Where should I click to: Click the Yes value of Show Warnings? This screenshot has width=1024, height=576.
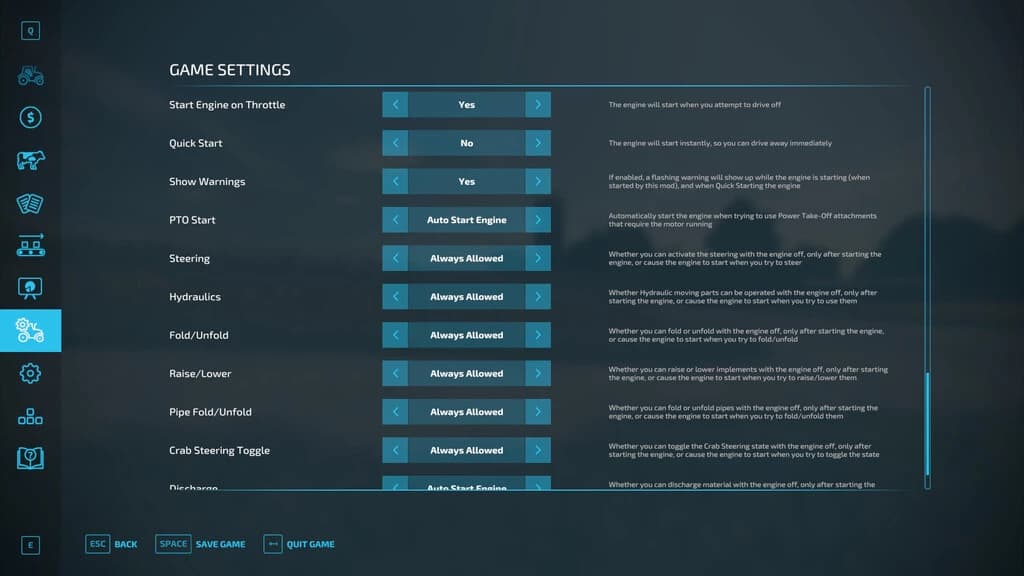(x=466, y=182)
